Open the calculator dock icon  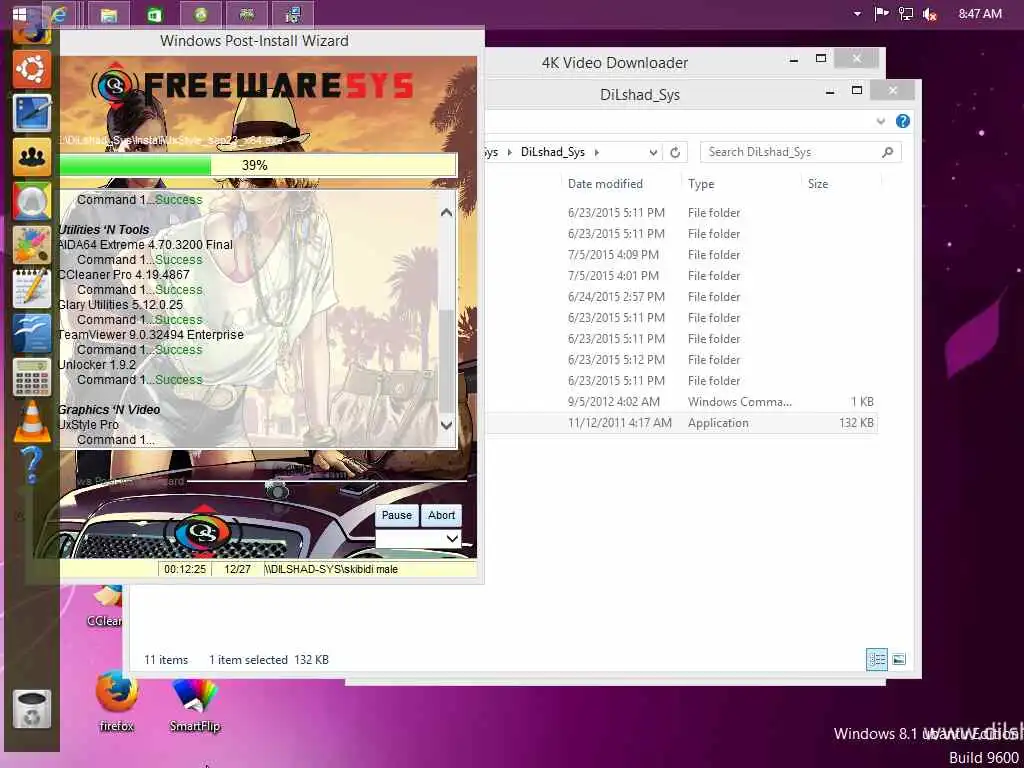click(x=31, y=377)
